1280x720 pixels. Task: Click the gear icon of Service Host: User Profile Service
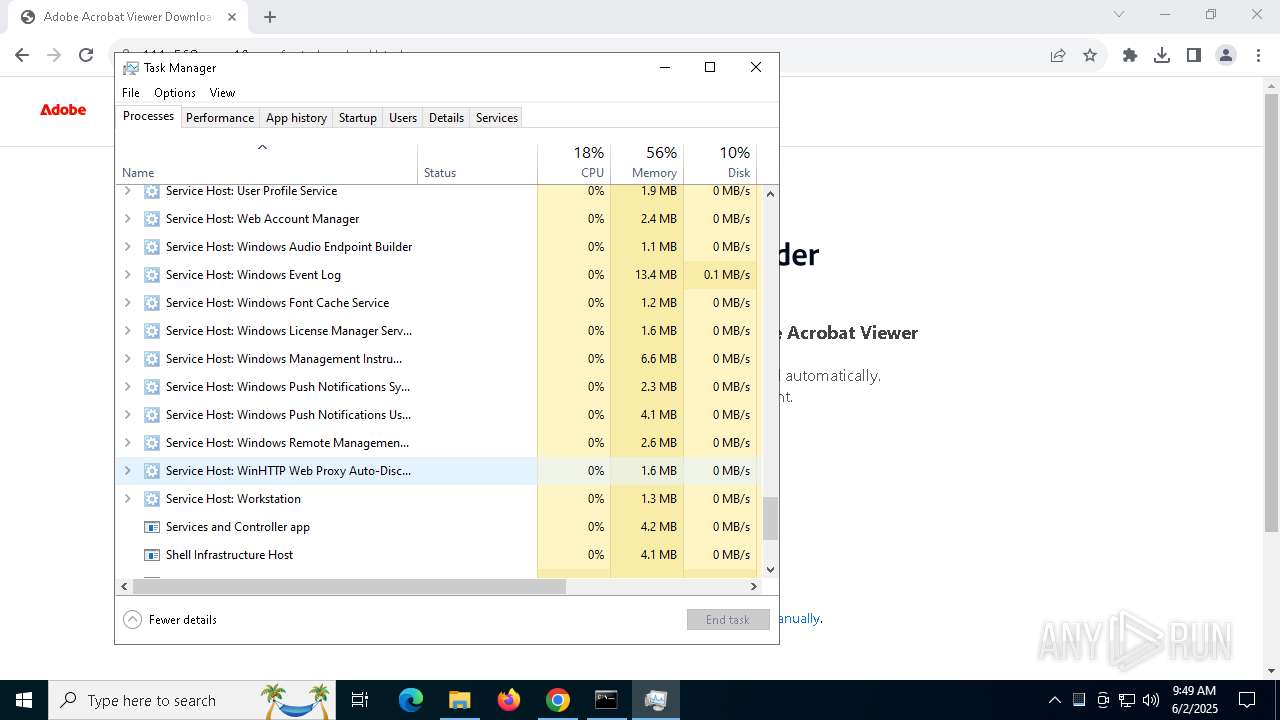tap(152, 191)
